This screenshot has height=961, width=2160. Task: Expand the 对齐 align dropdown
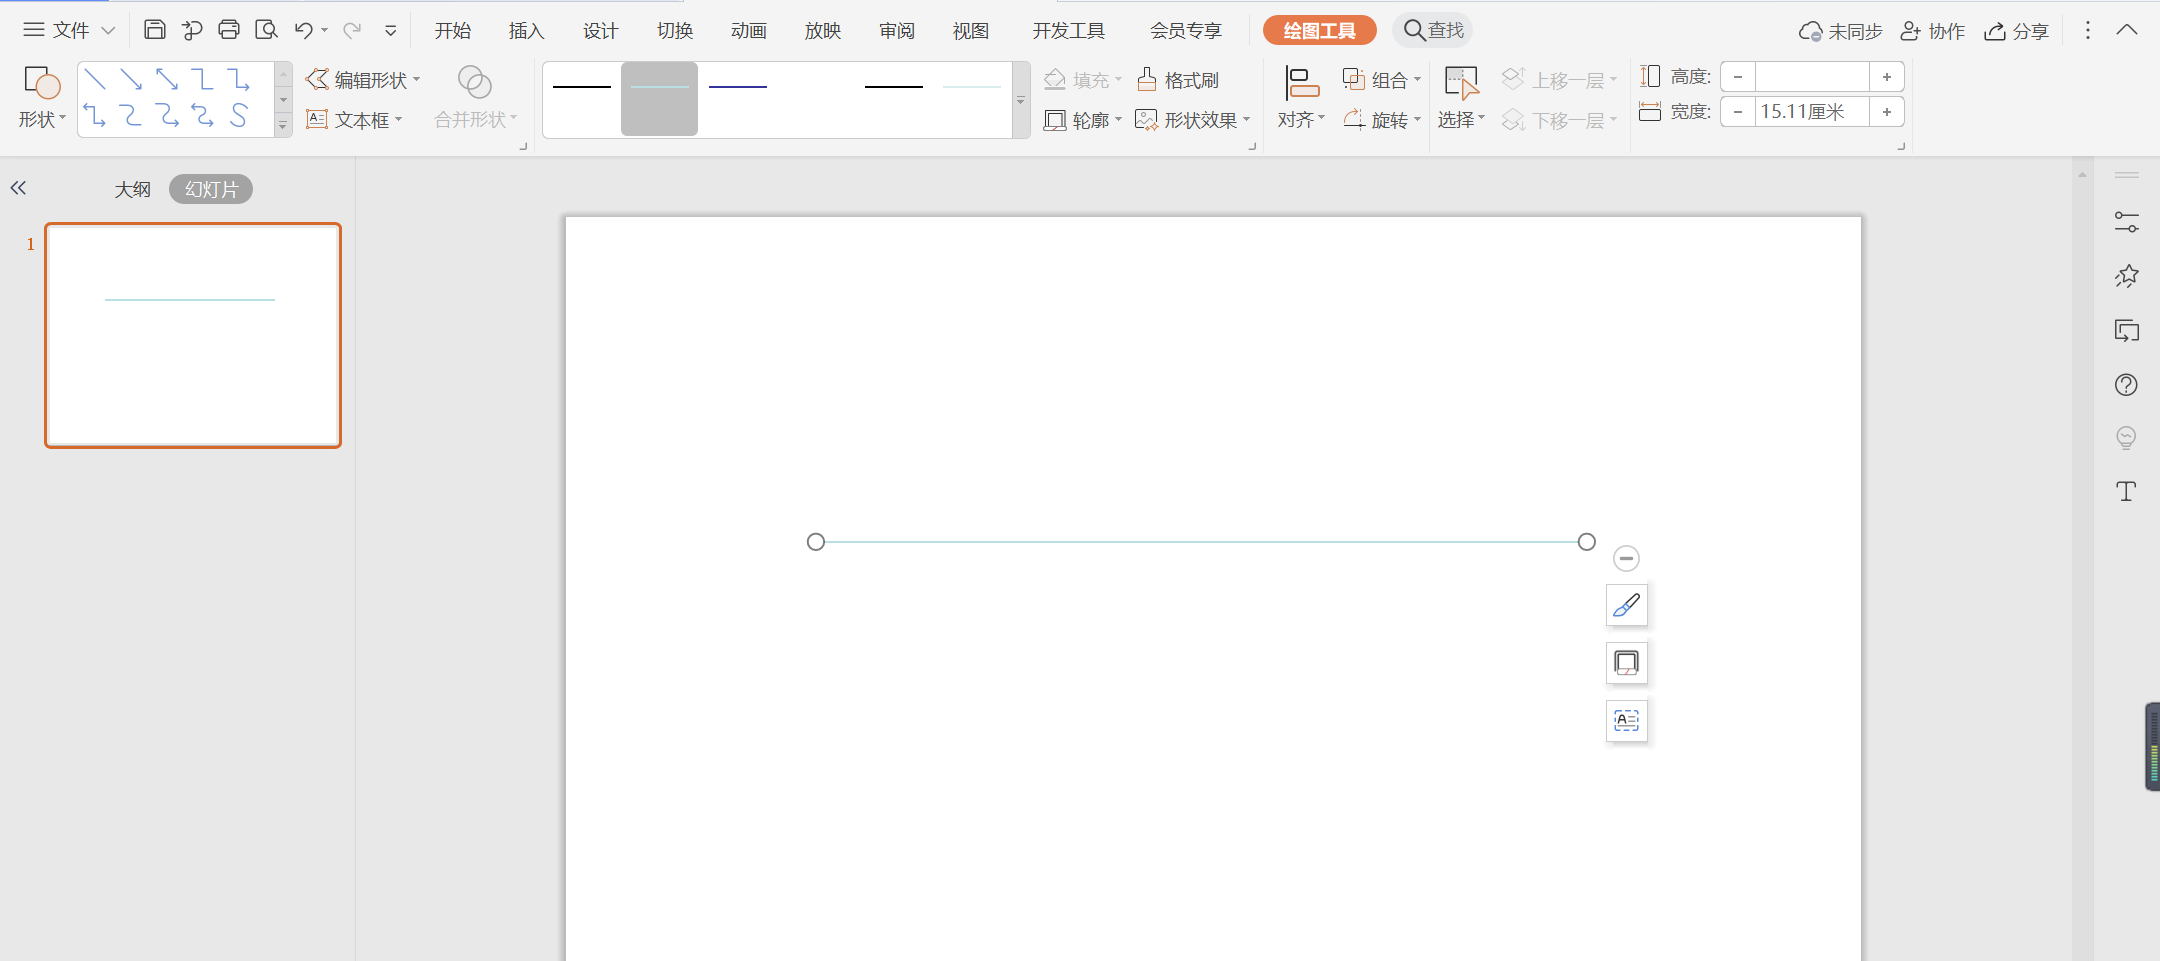1301,120
